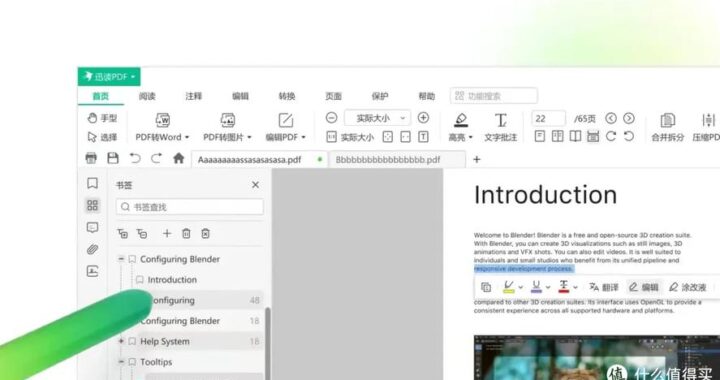720x380 pixels.
Task: Open comments panel from sidebar
Action: 92,228
